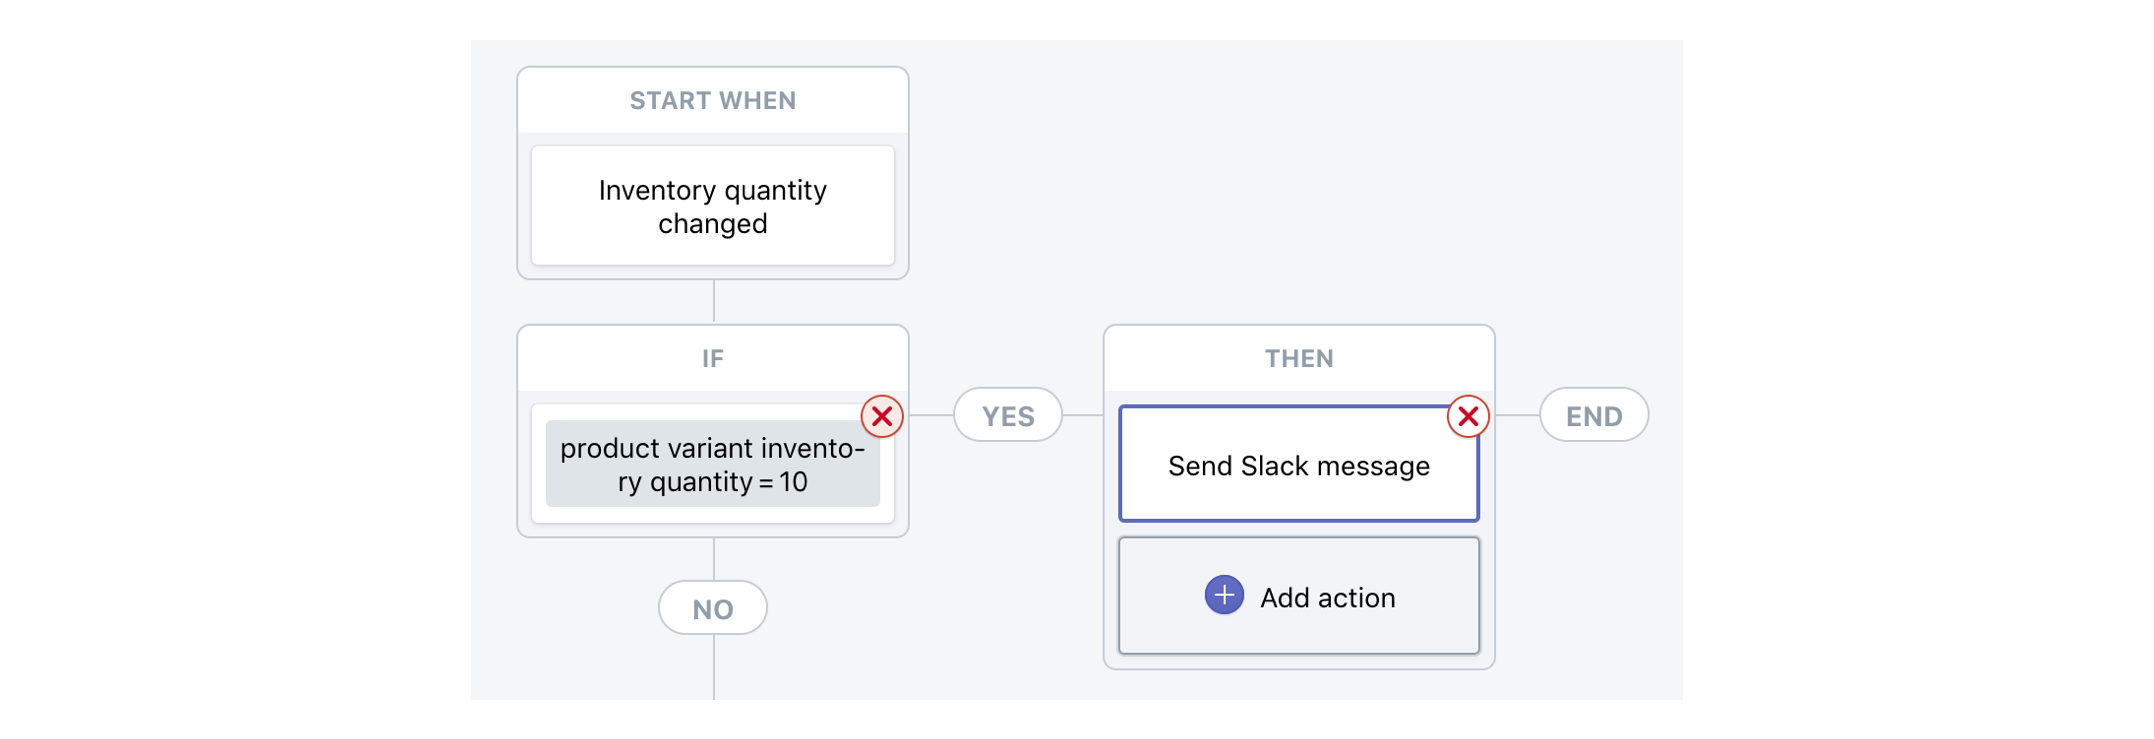This screenshot has height=739, width=2154.
Task: Click the THEN block header
Action: [1298, 359]
